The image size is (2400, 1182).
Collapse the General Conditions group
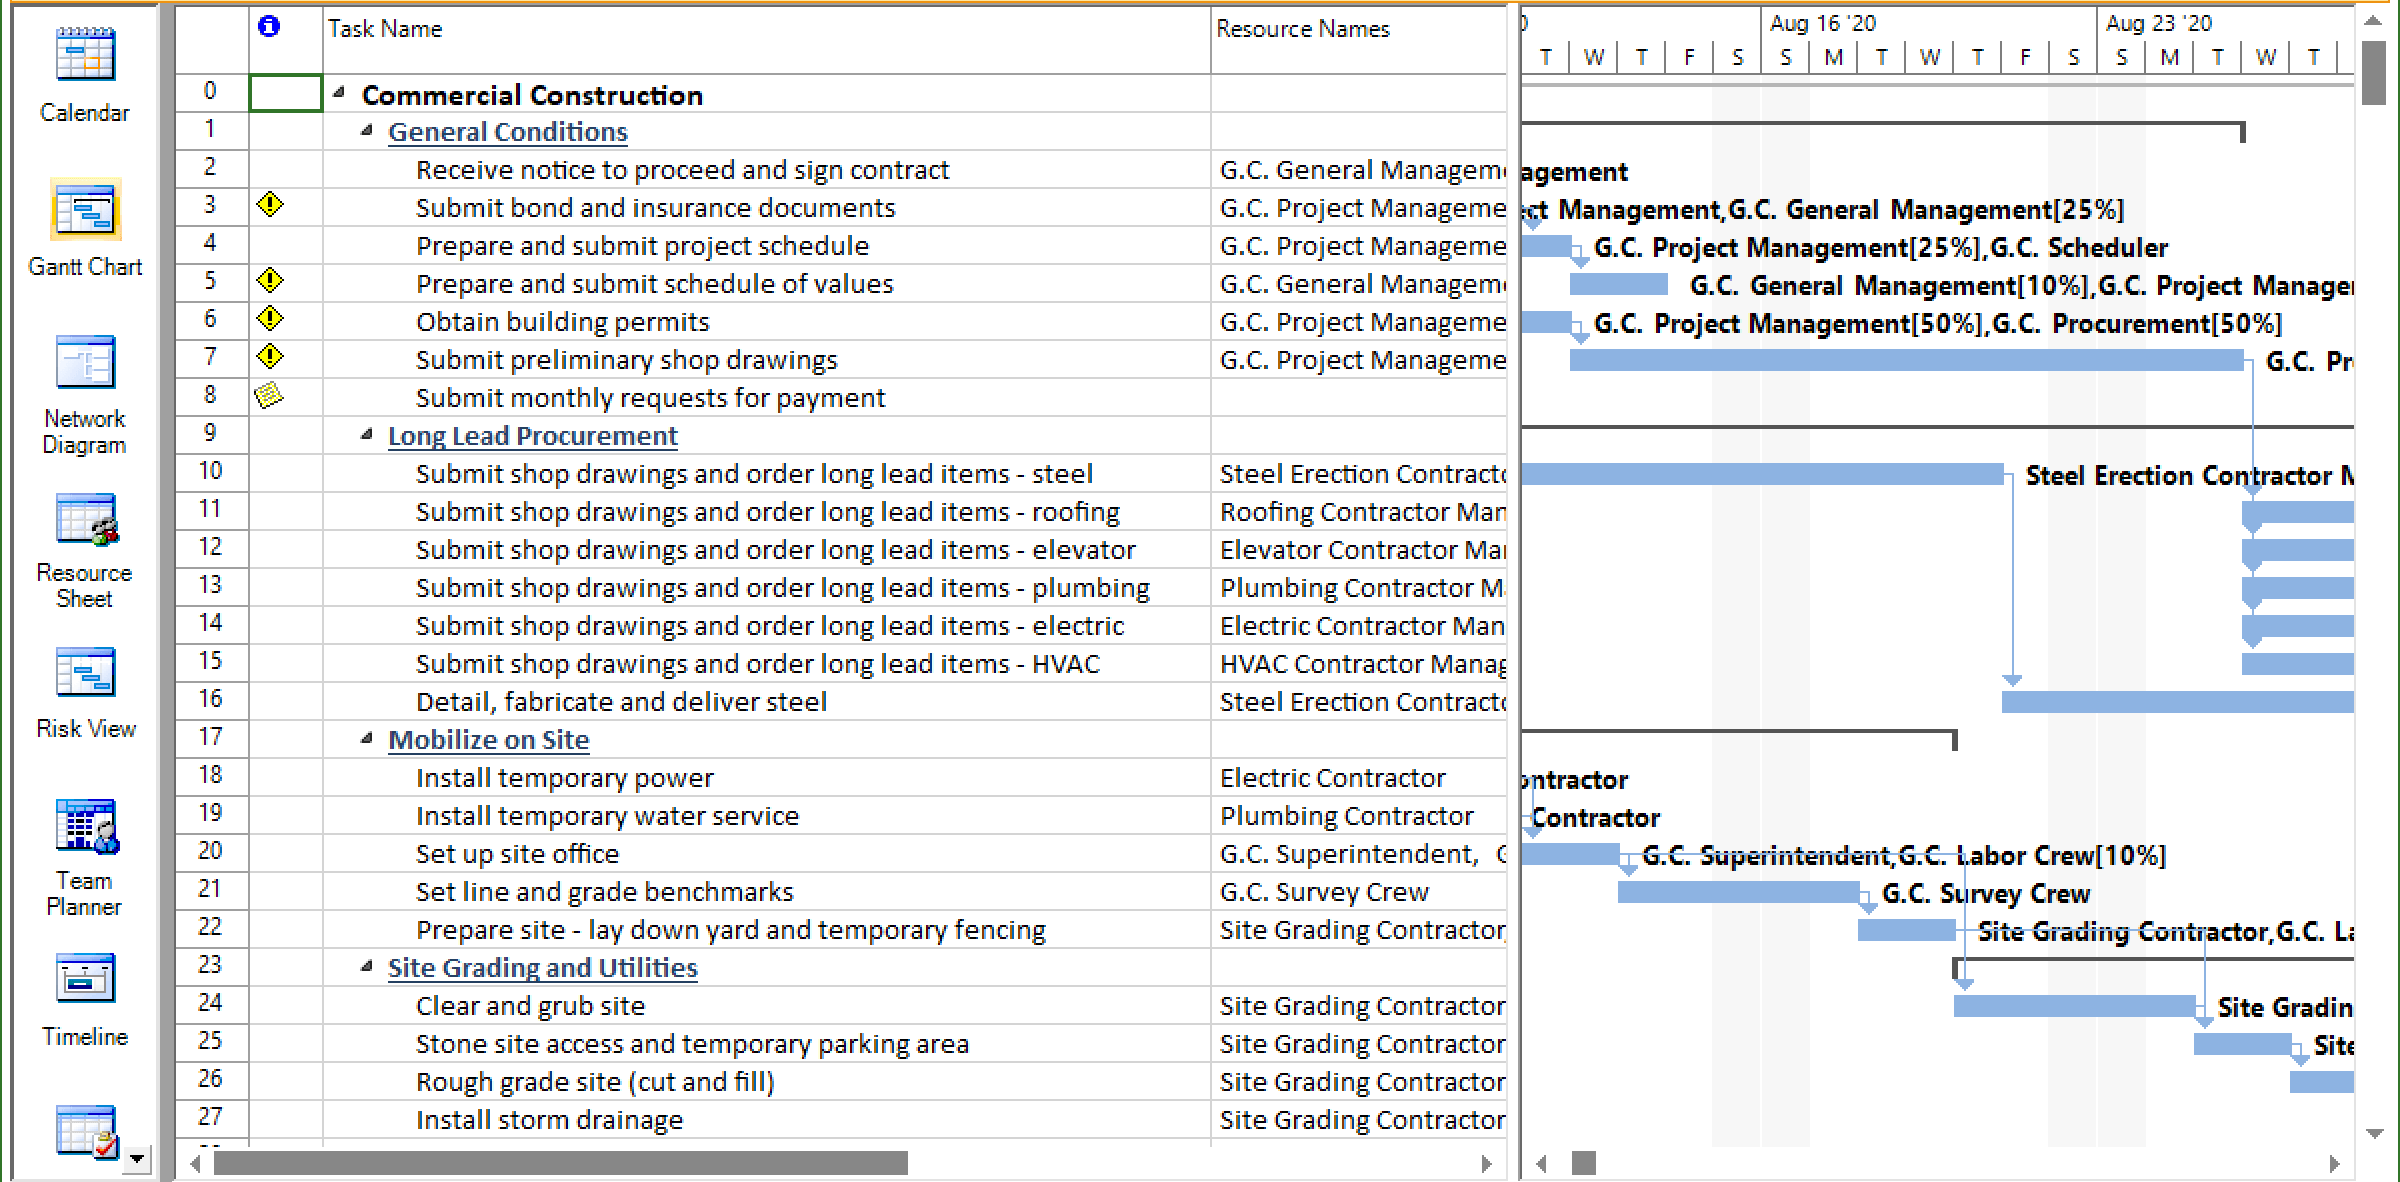click(x=367, y=131)
